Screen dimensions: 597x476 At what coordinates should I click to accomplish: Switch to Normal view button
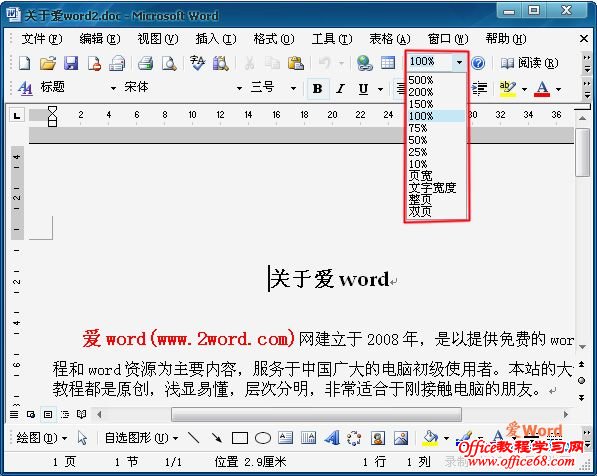click(x=14, y=414)
